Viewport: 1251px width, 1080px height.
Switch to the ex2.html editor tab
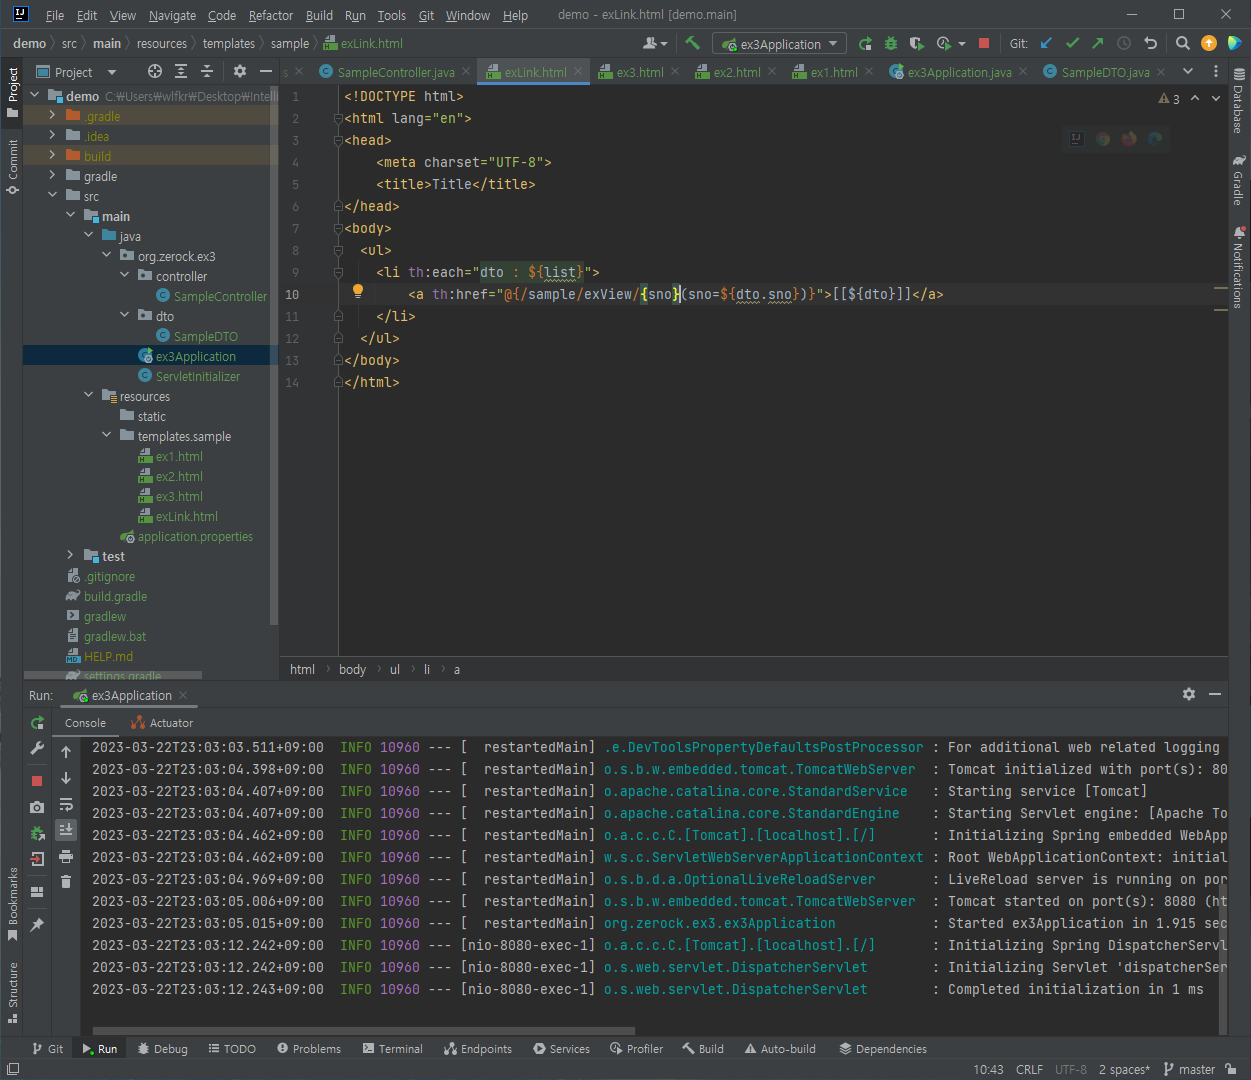click(737, 72)
